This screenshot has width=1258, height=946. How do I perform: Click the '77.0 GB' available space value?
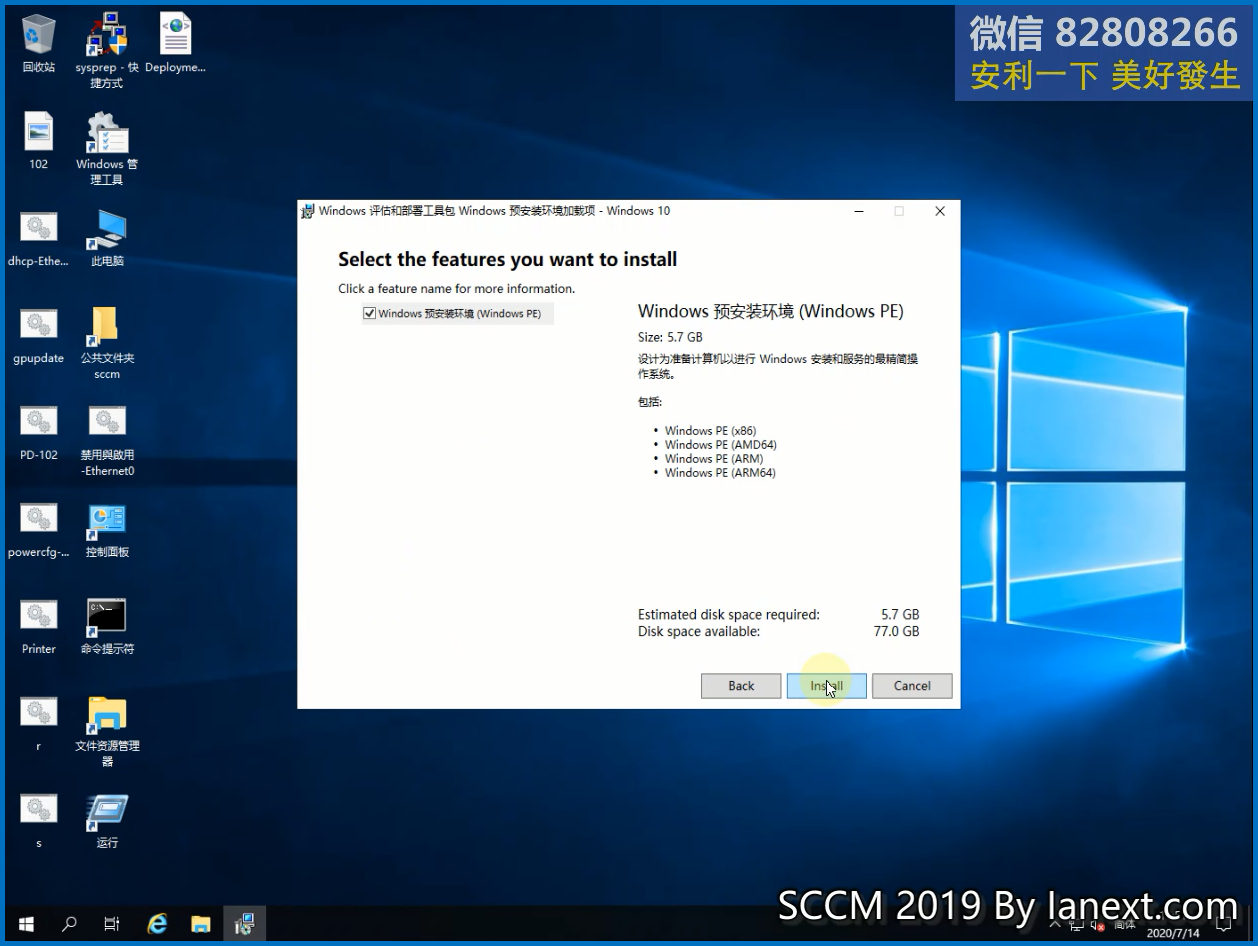coord(896,632)
